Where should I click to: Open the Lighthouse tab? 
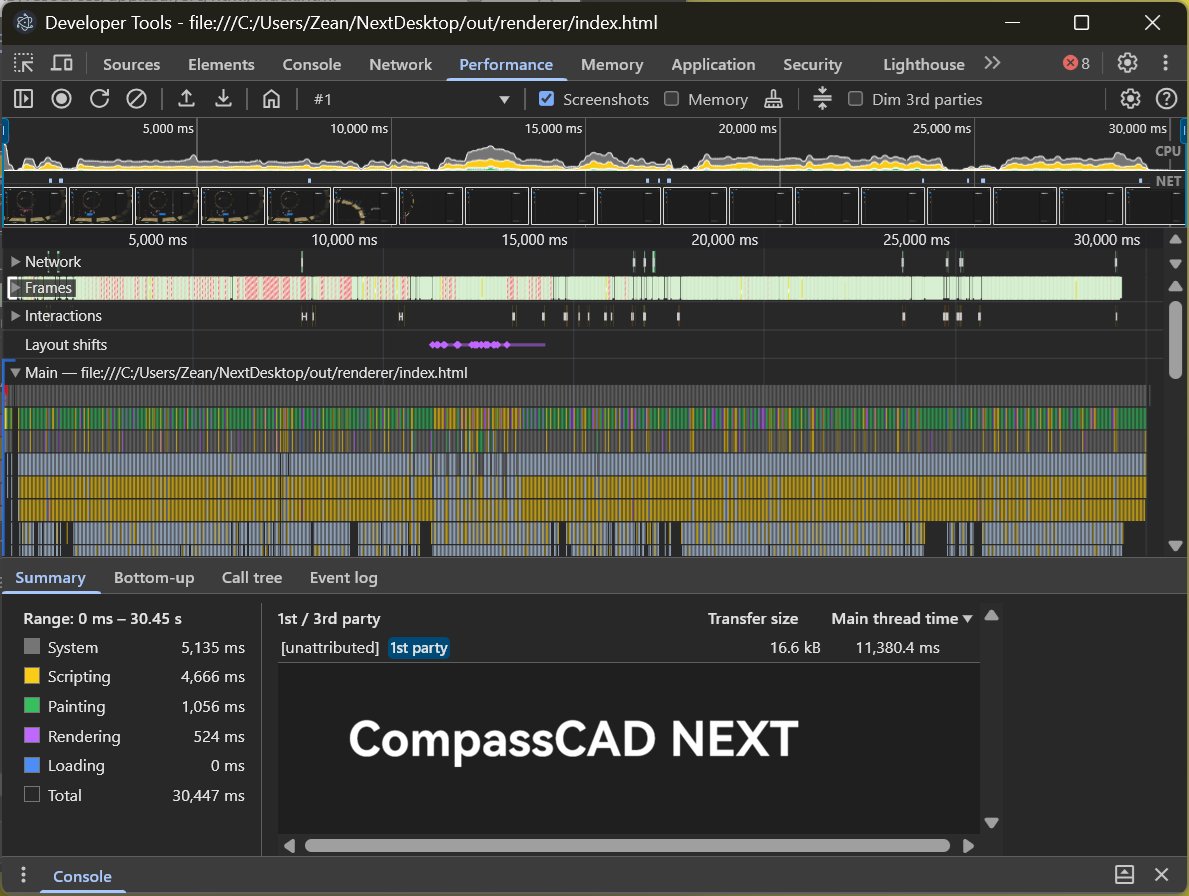(x=924, y=64)
